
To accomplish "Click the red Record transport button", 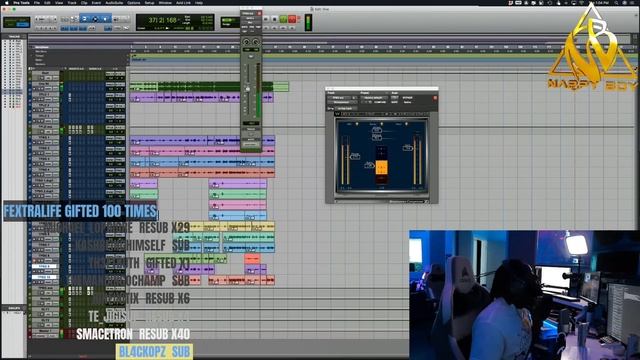I will coord(292,19).
